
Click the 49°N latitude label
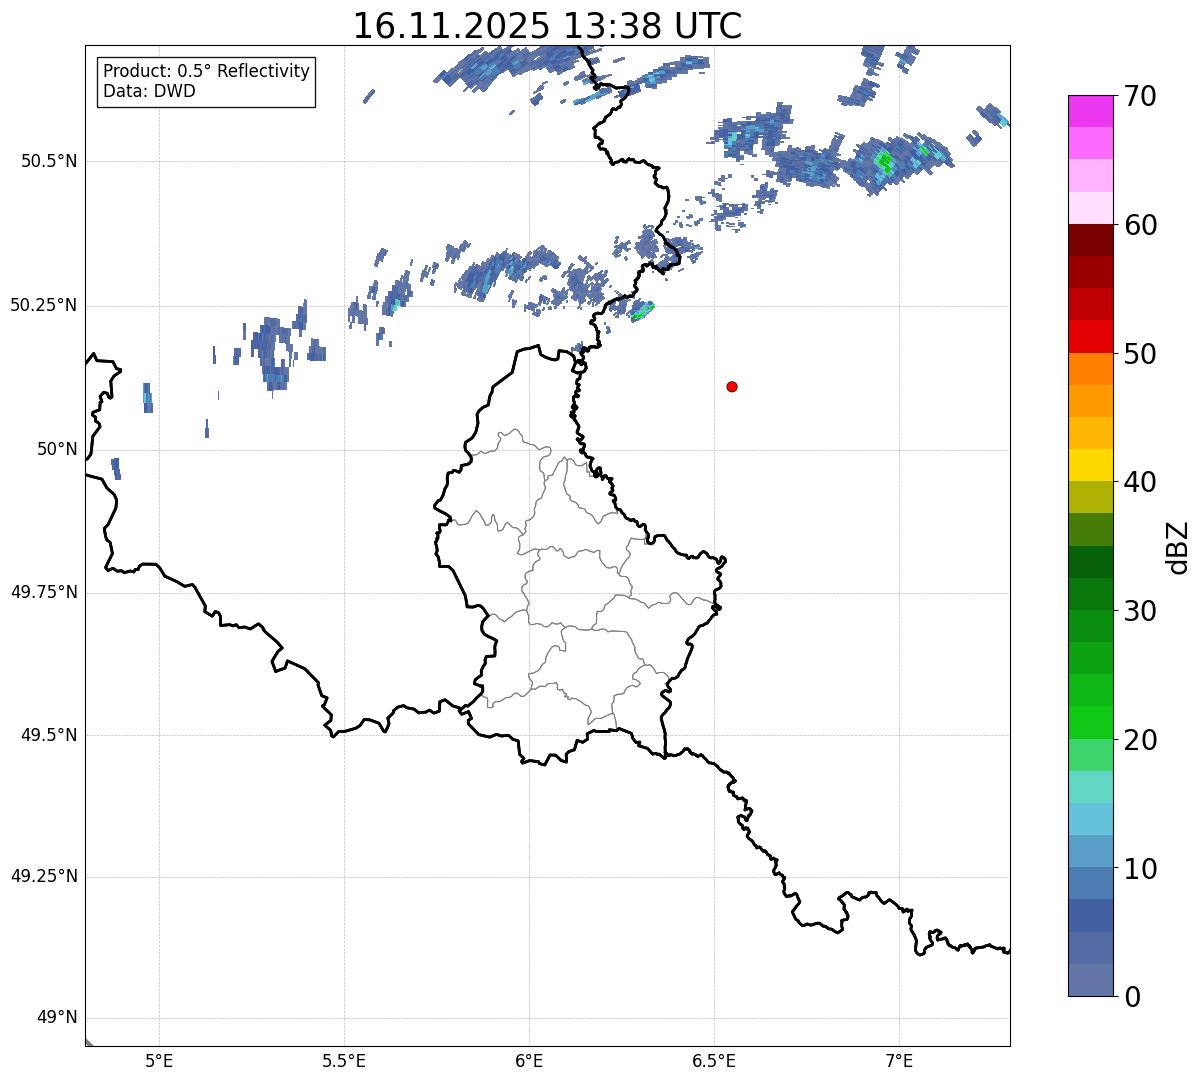tap(57, 1018)
